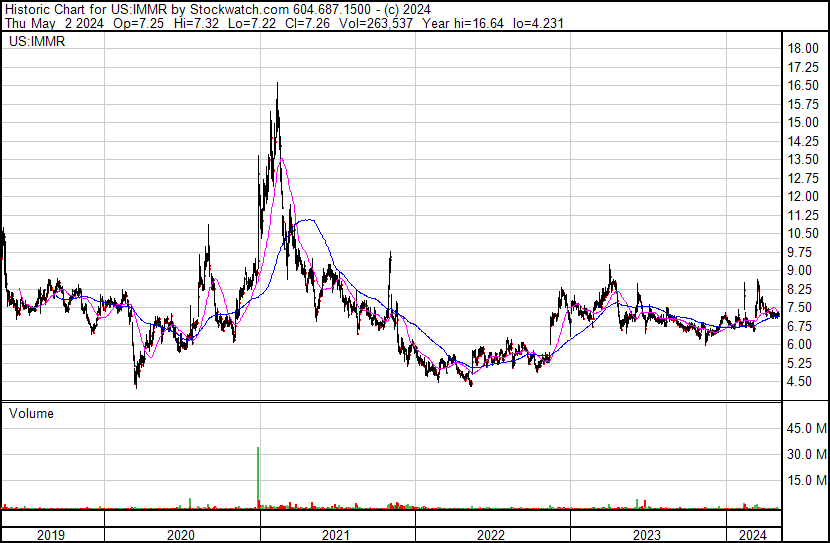Click the Vol=263,537 header value
This screenshot has width=830, height=543.
point(376,23)
